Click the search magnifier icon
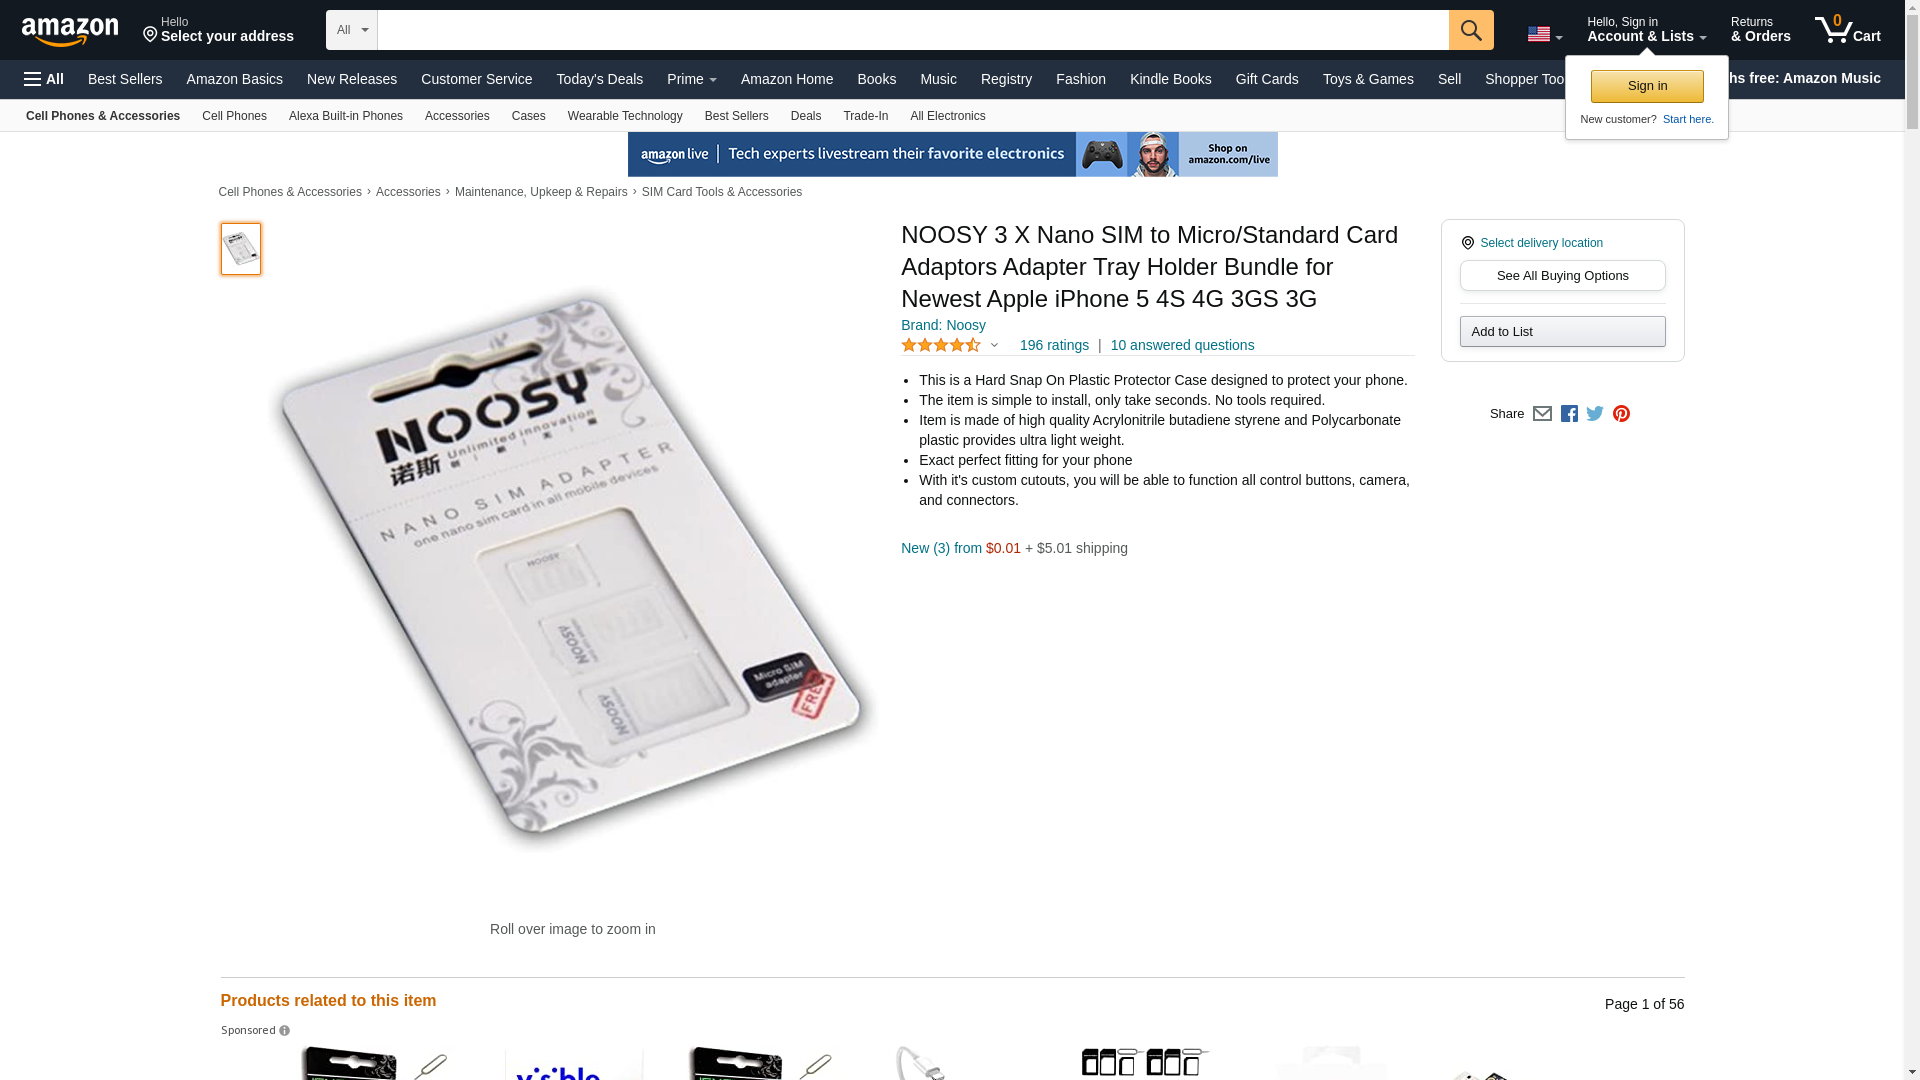Viewport: 1920px width, 1080px height. [x=1471, y=30]
